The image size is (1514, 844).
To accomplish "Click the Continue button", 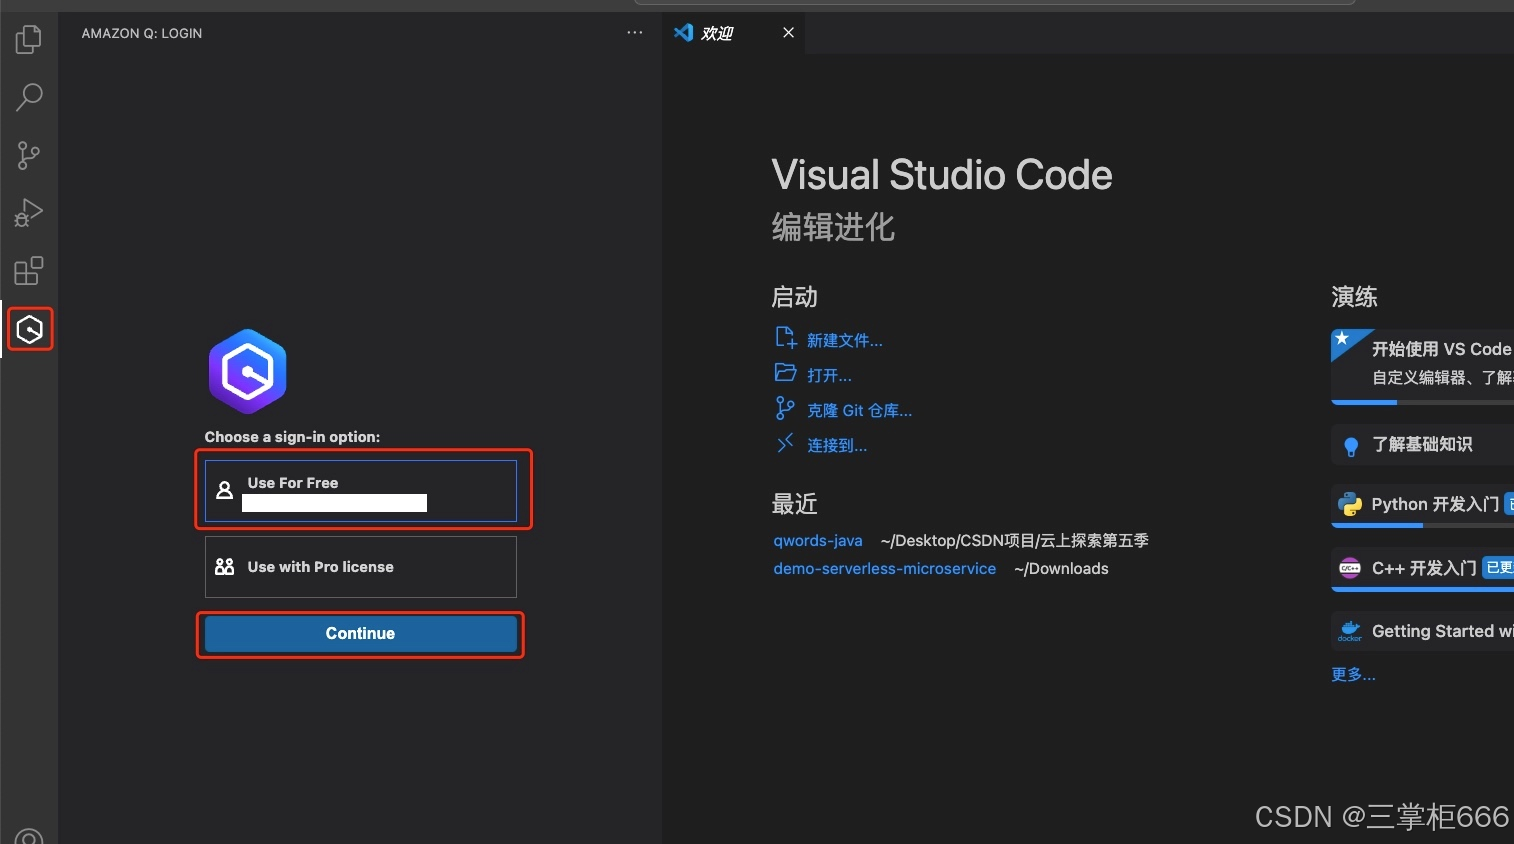I will [x=361, y=634].
